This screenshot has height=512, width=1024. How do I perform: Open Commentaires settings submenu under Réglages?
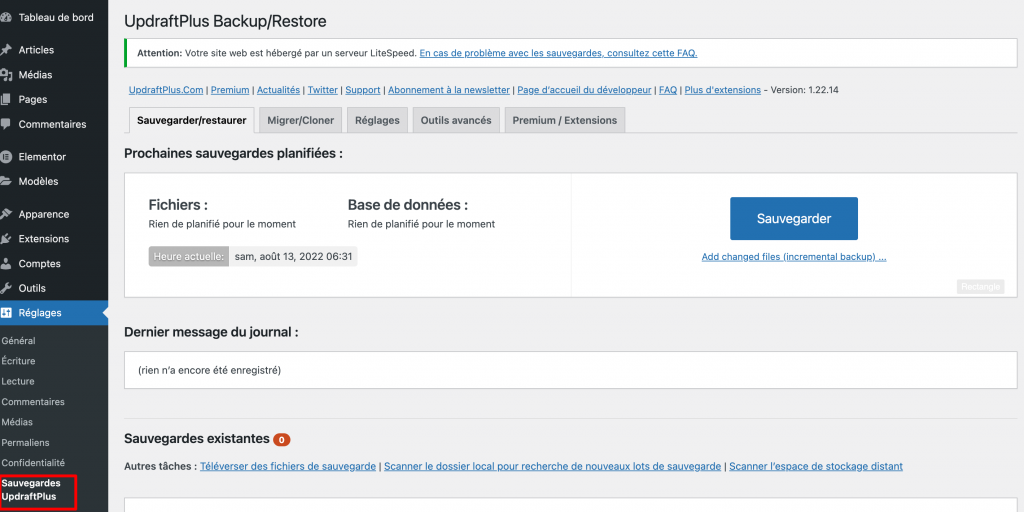[x=33, y=402]
